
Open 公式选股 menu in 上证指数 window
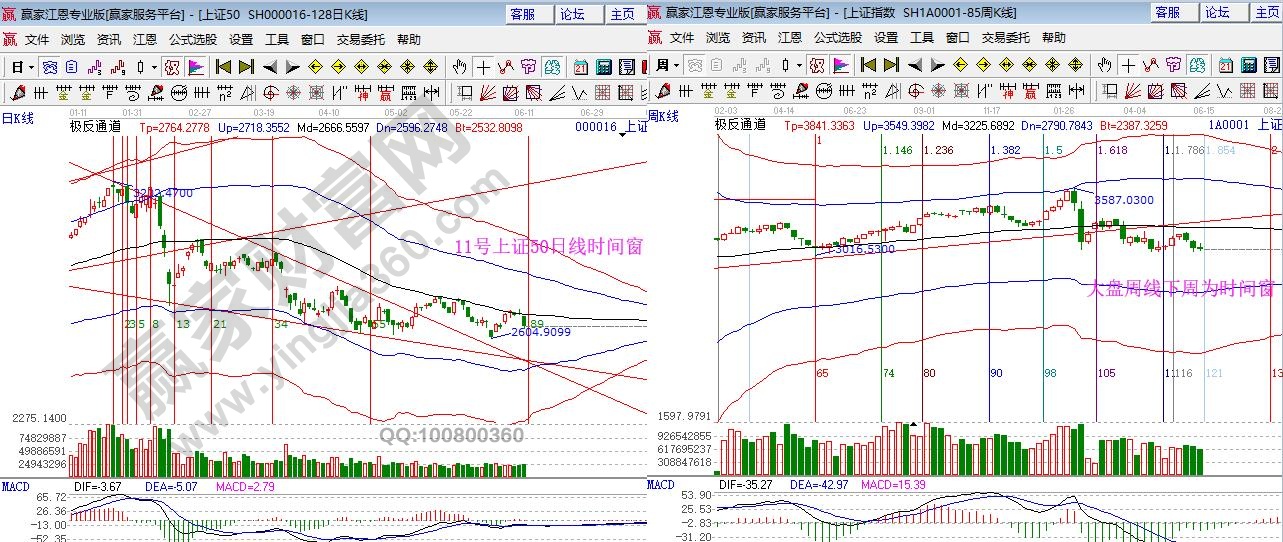(838, 38)
